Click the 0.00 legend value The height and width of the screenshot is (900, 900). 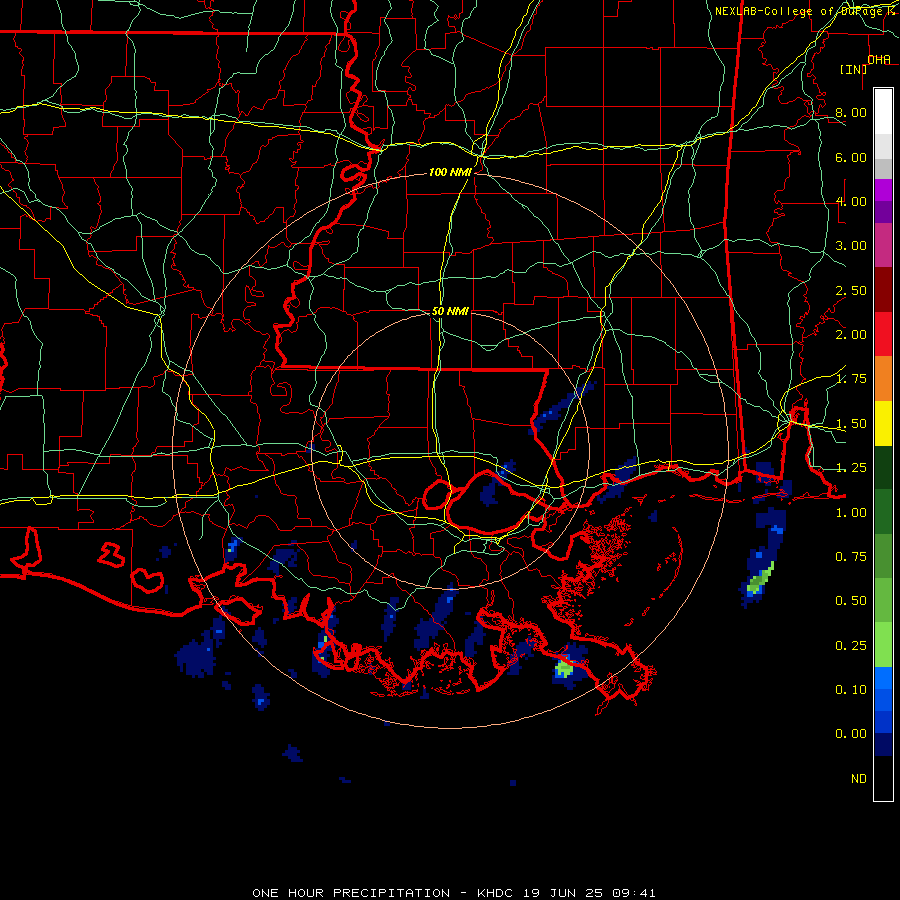pyautogui.click(x=851, y=734)
